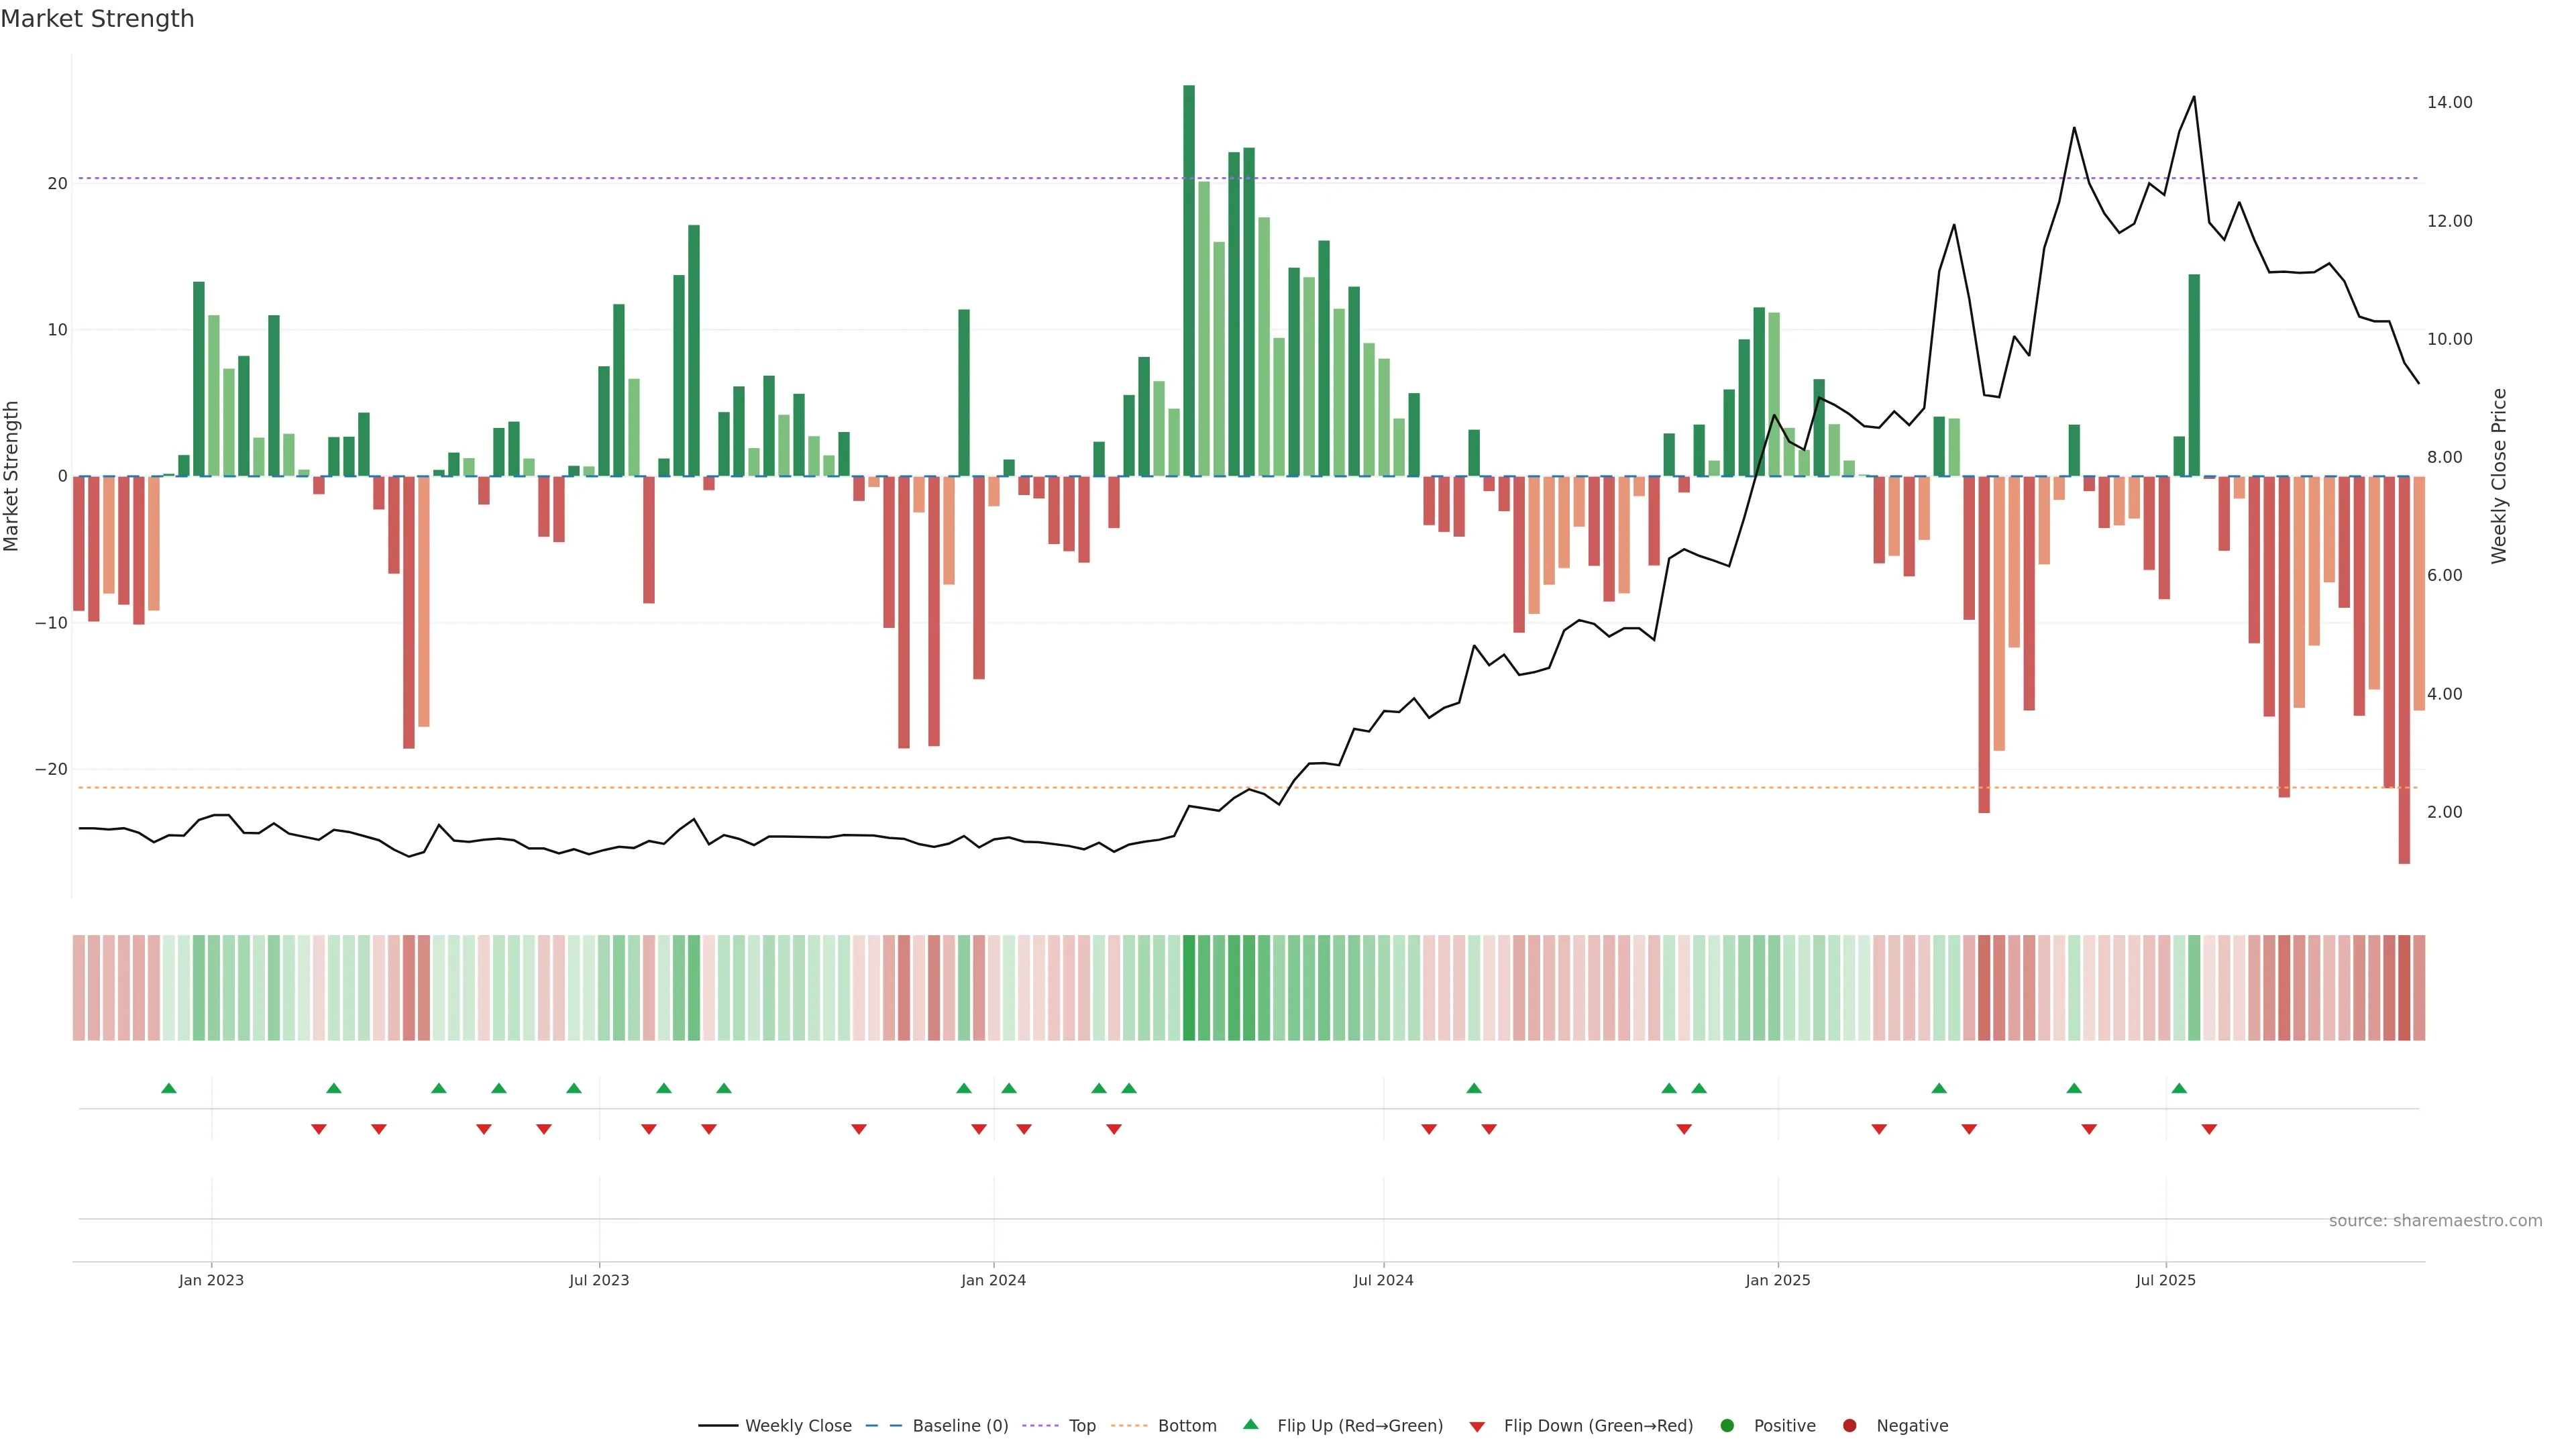Click the darkest green heatmap strip cell
Viewport: 2576px width, 1449px height.
coord(1189,988)
